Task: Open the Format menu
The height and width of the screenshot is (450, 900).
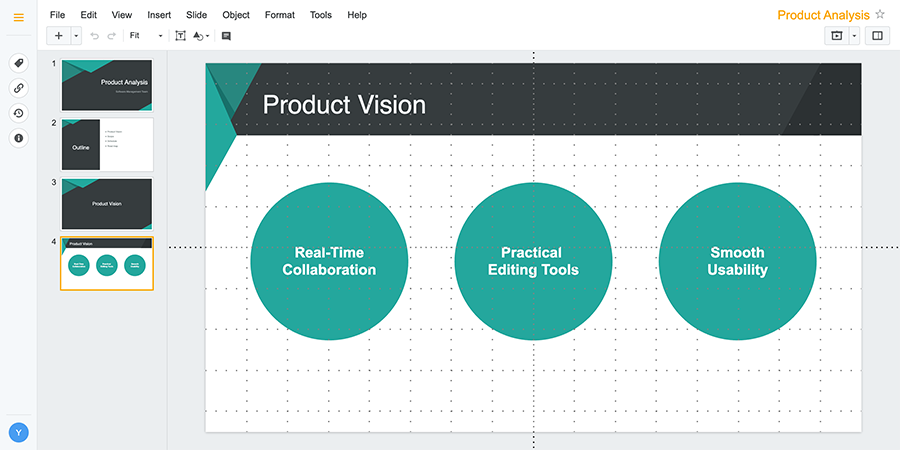Action: coord(280,15)
